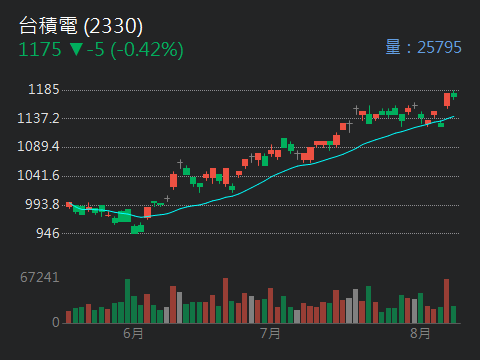Click the current price 1175
Image resolution: width=480 pixels, height=360 pixels.
(x=40, y=50)
